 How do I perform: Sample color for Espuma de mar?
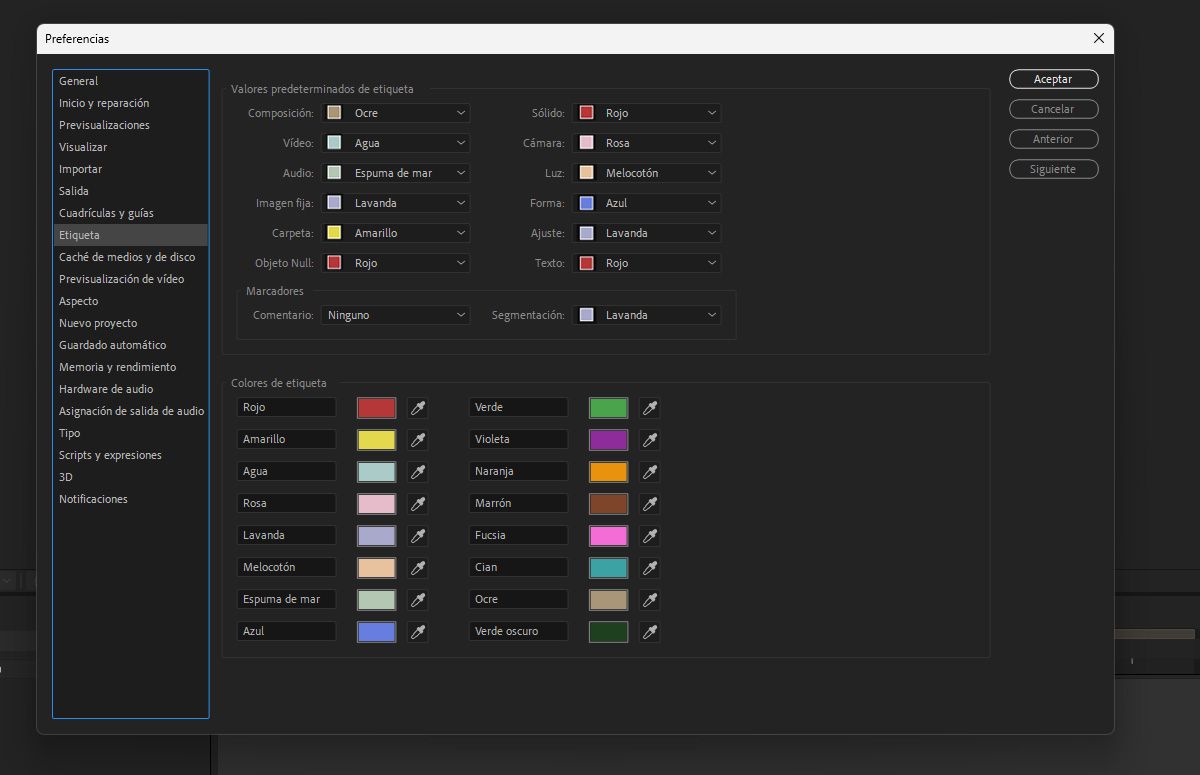(x=418, y=600)
